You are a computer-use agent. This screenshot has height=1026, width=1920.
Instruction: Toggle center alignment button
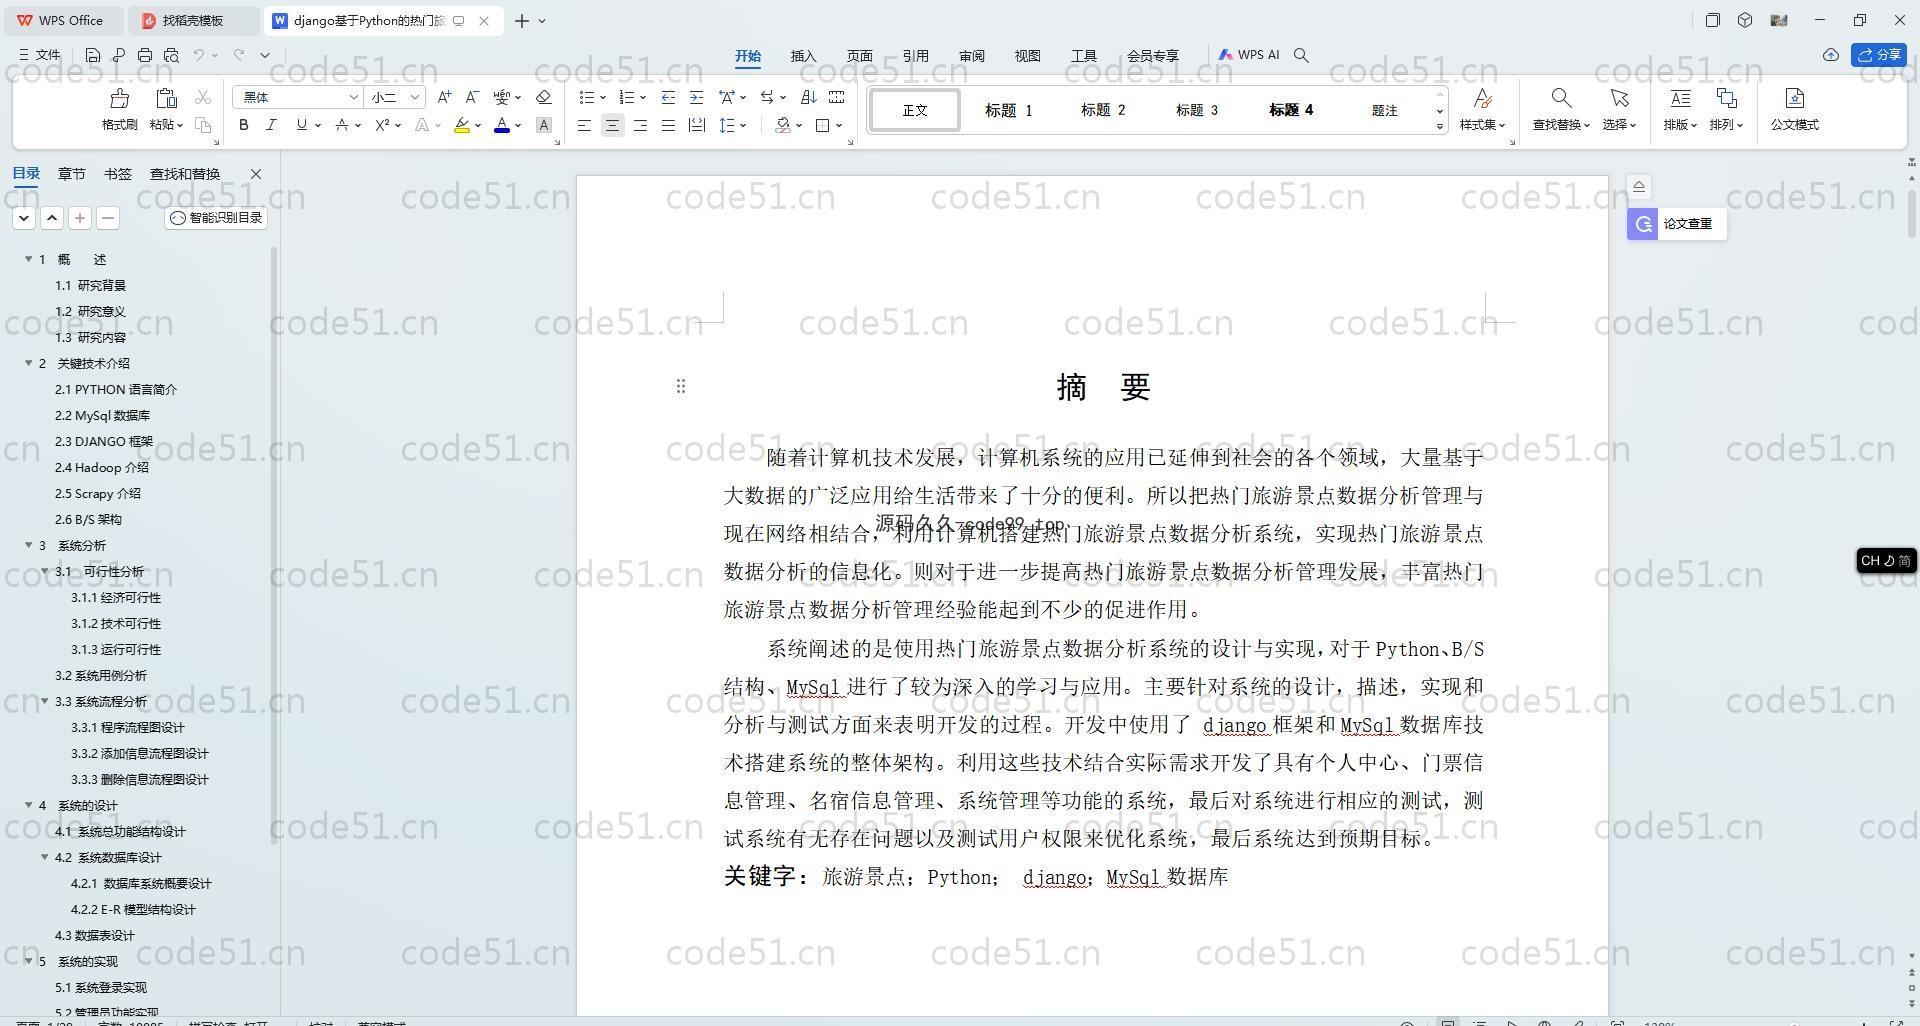(x=612, y=125)
